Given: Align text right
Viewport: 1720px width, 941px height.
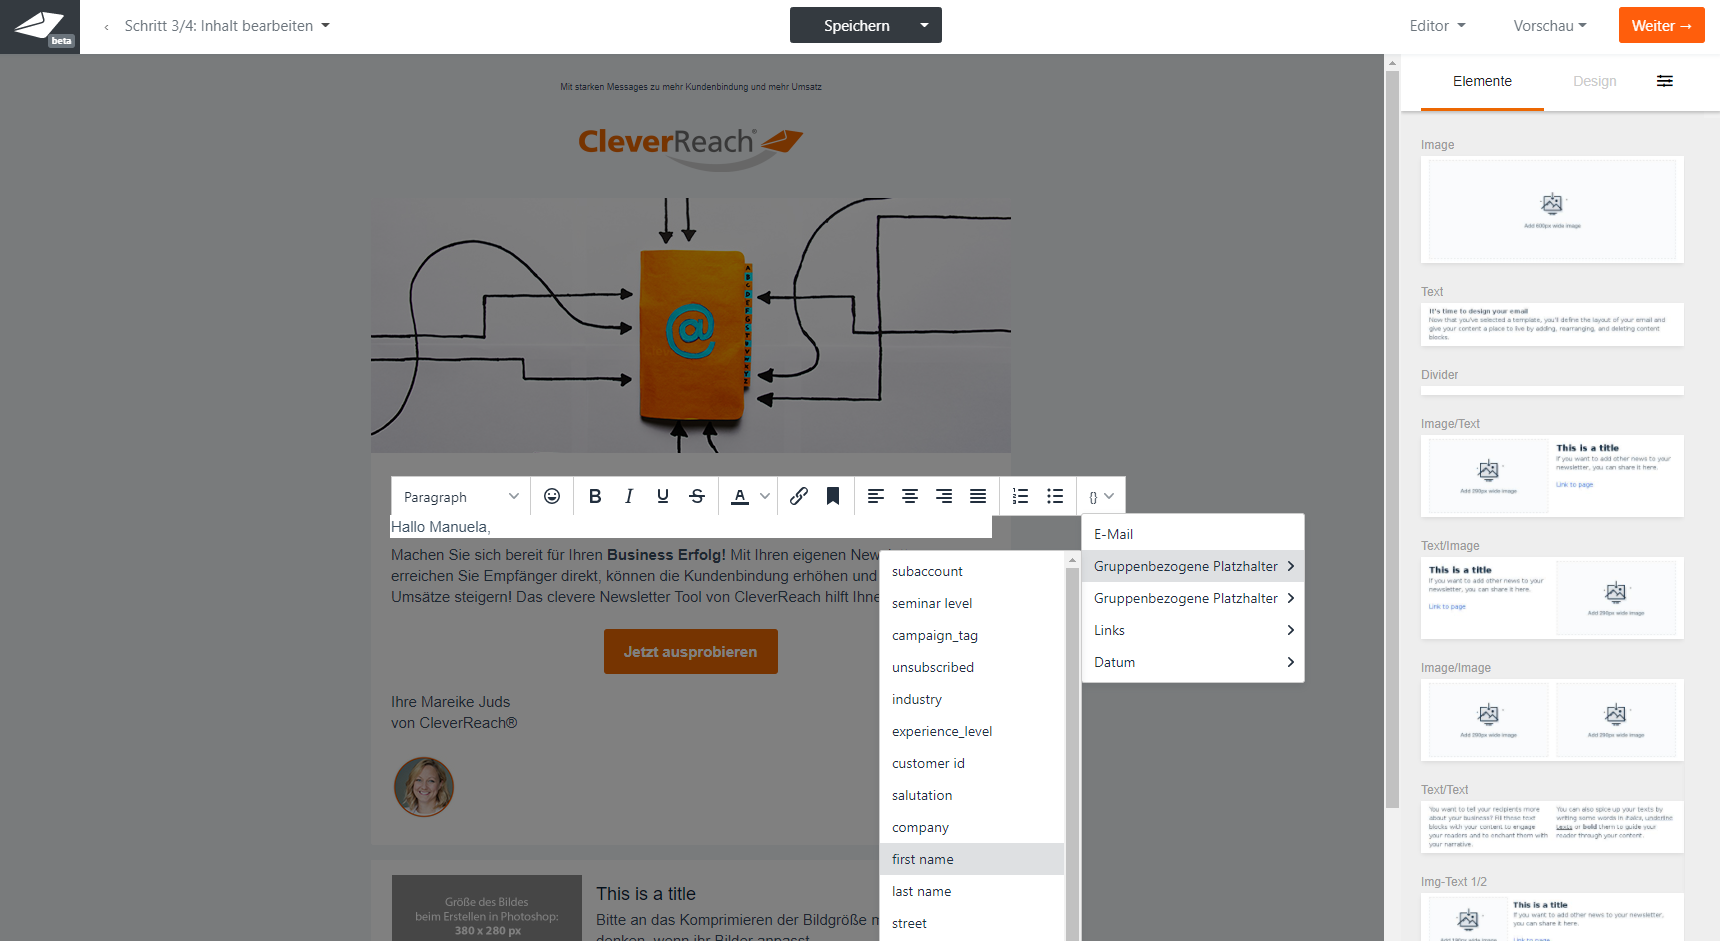Looking at the screenshot, I should [x=944, y=496].
